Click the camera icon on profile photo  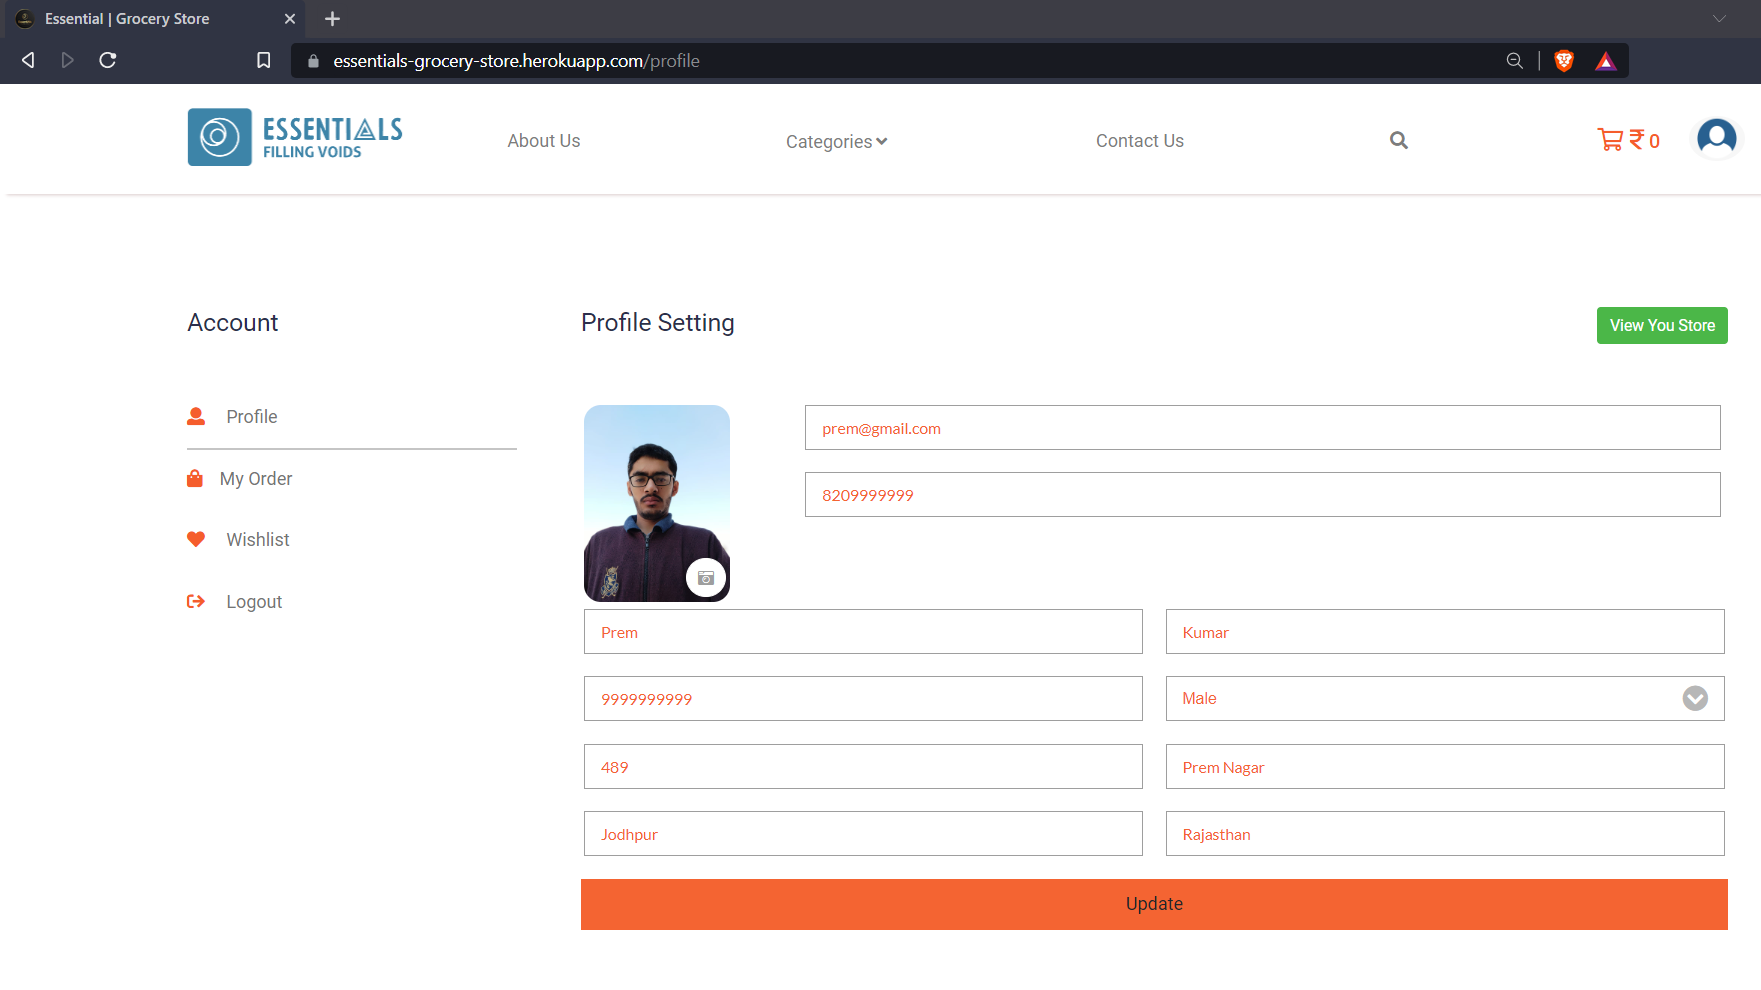point(706,578)
